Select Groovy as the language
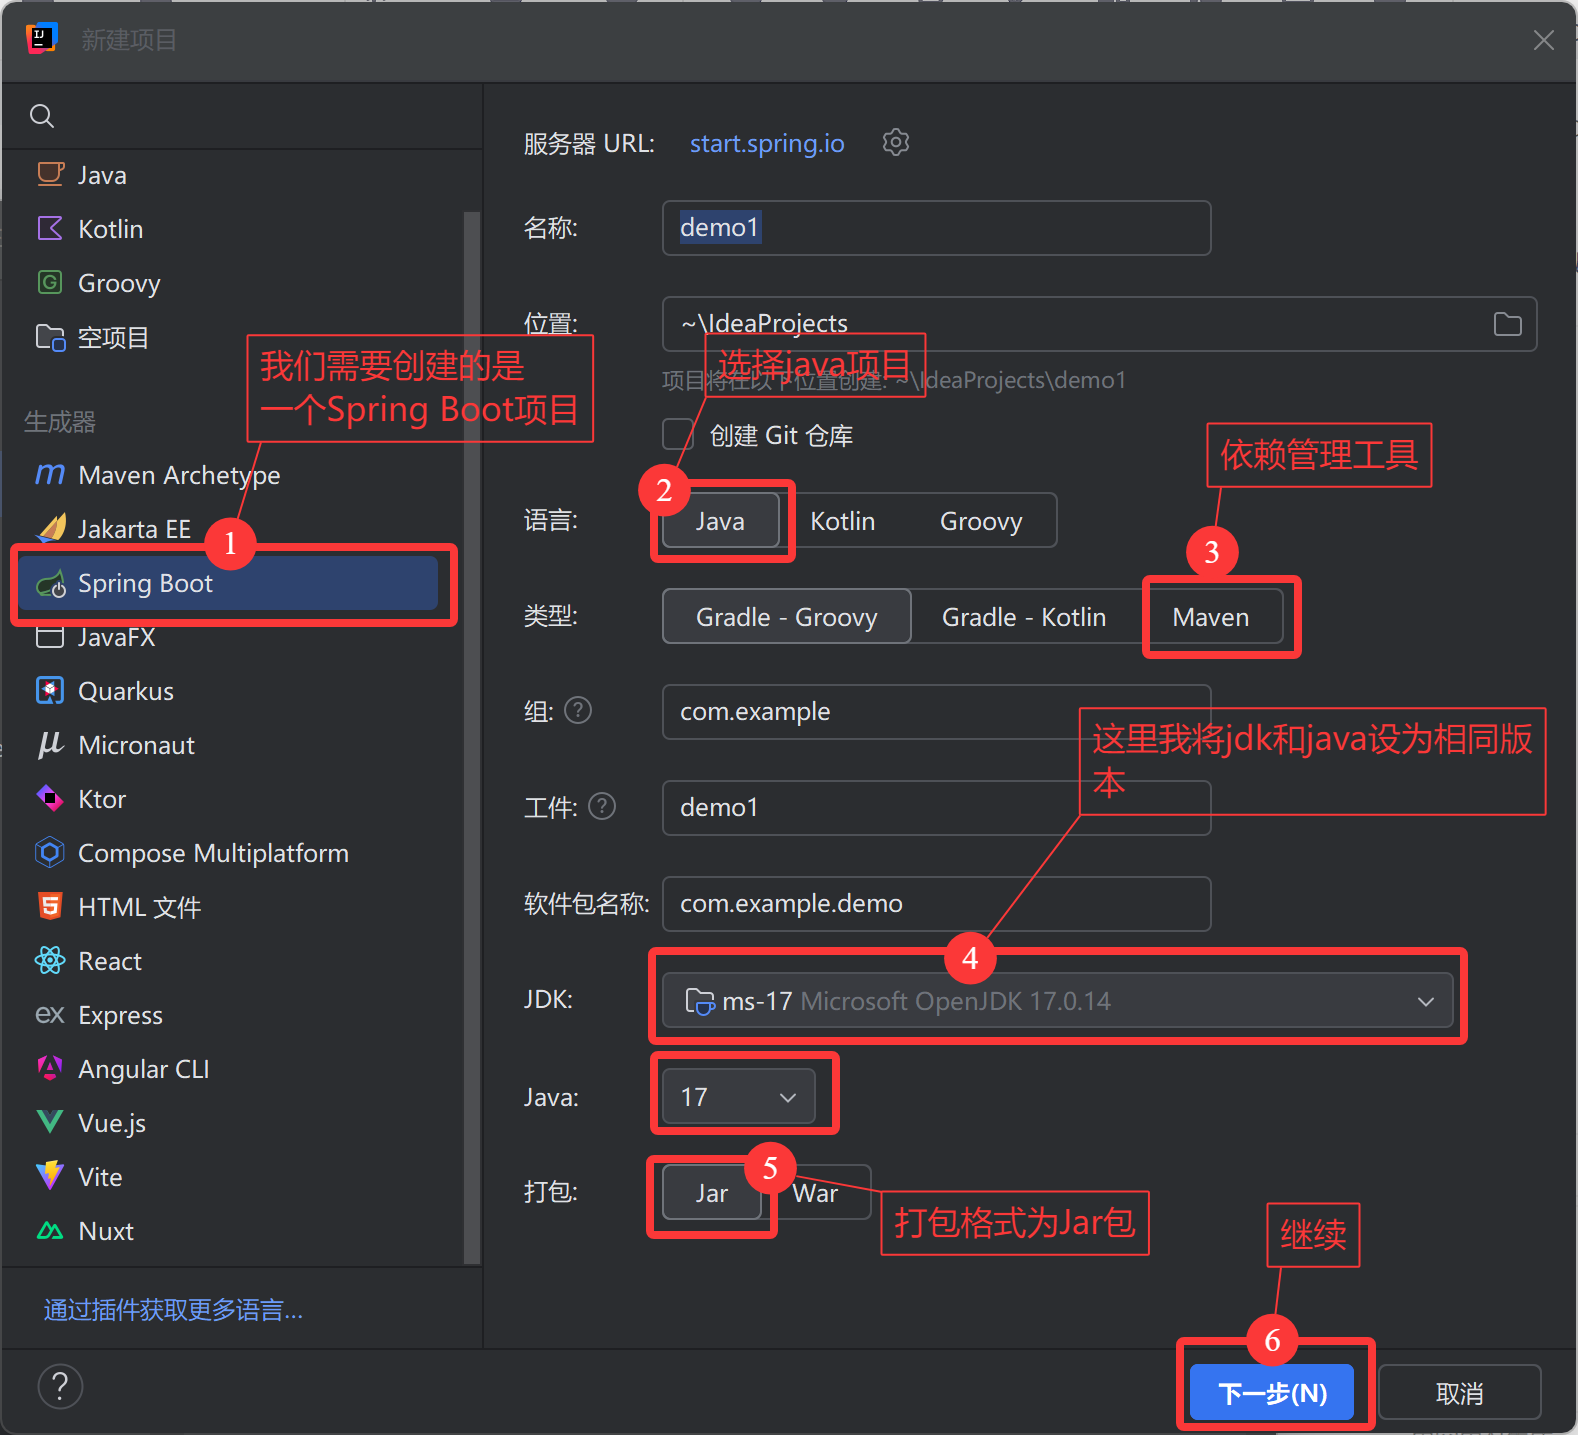Viewport: 1578px width, 1435px height. point(981,521)
